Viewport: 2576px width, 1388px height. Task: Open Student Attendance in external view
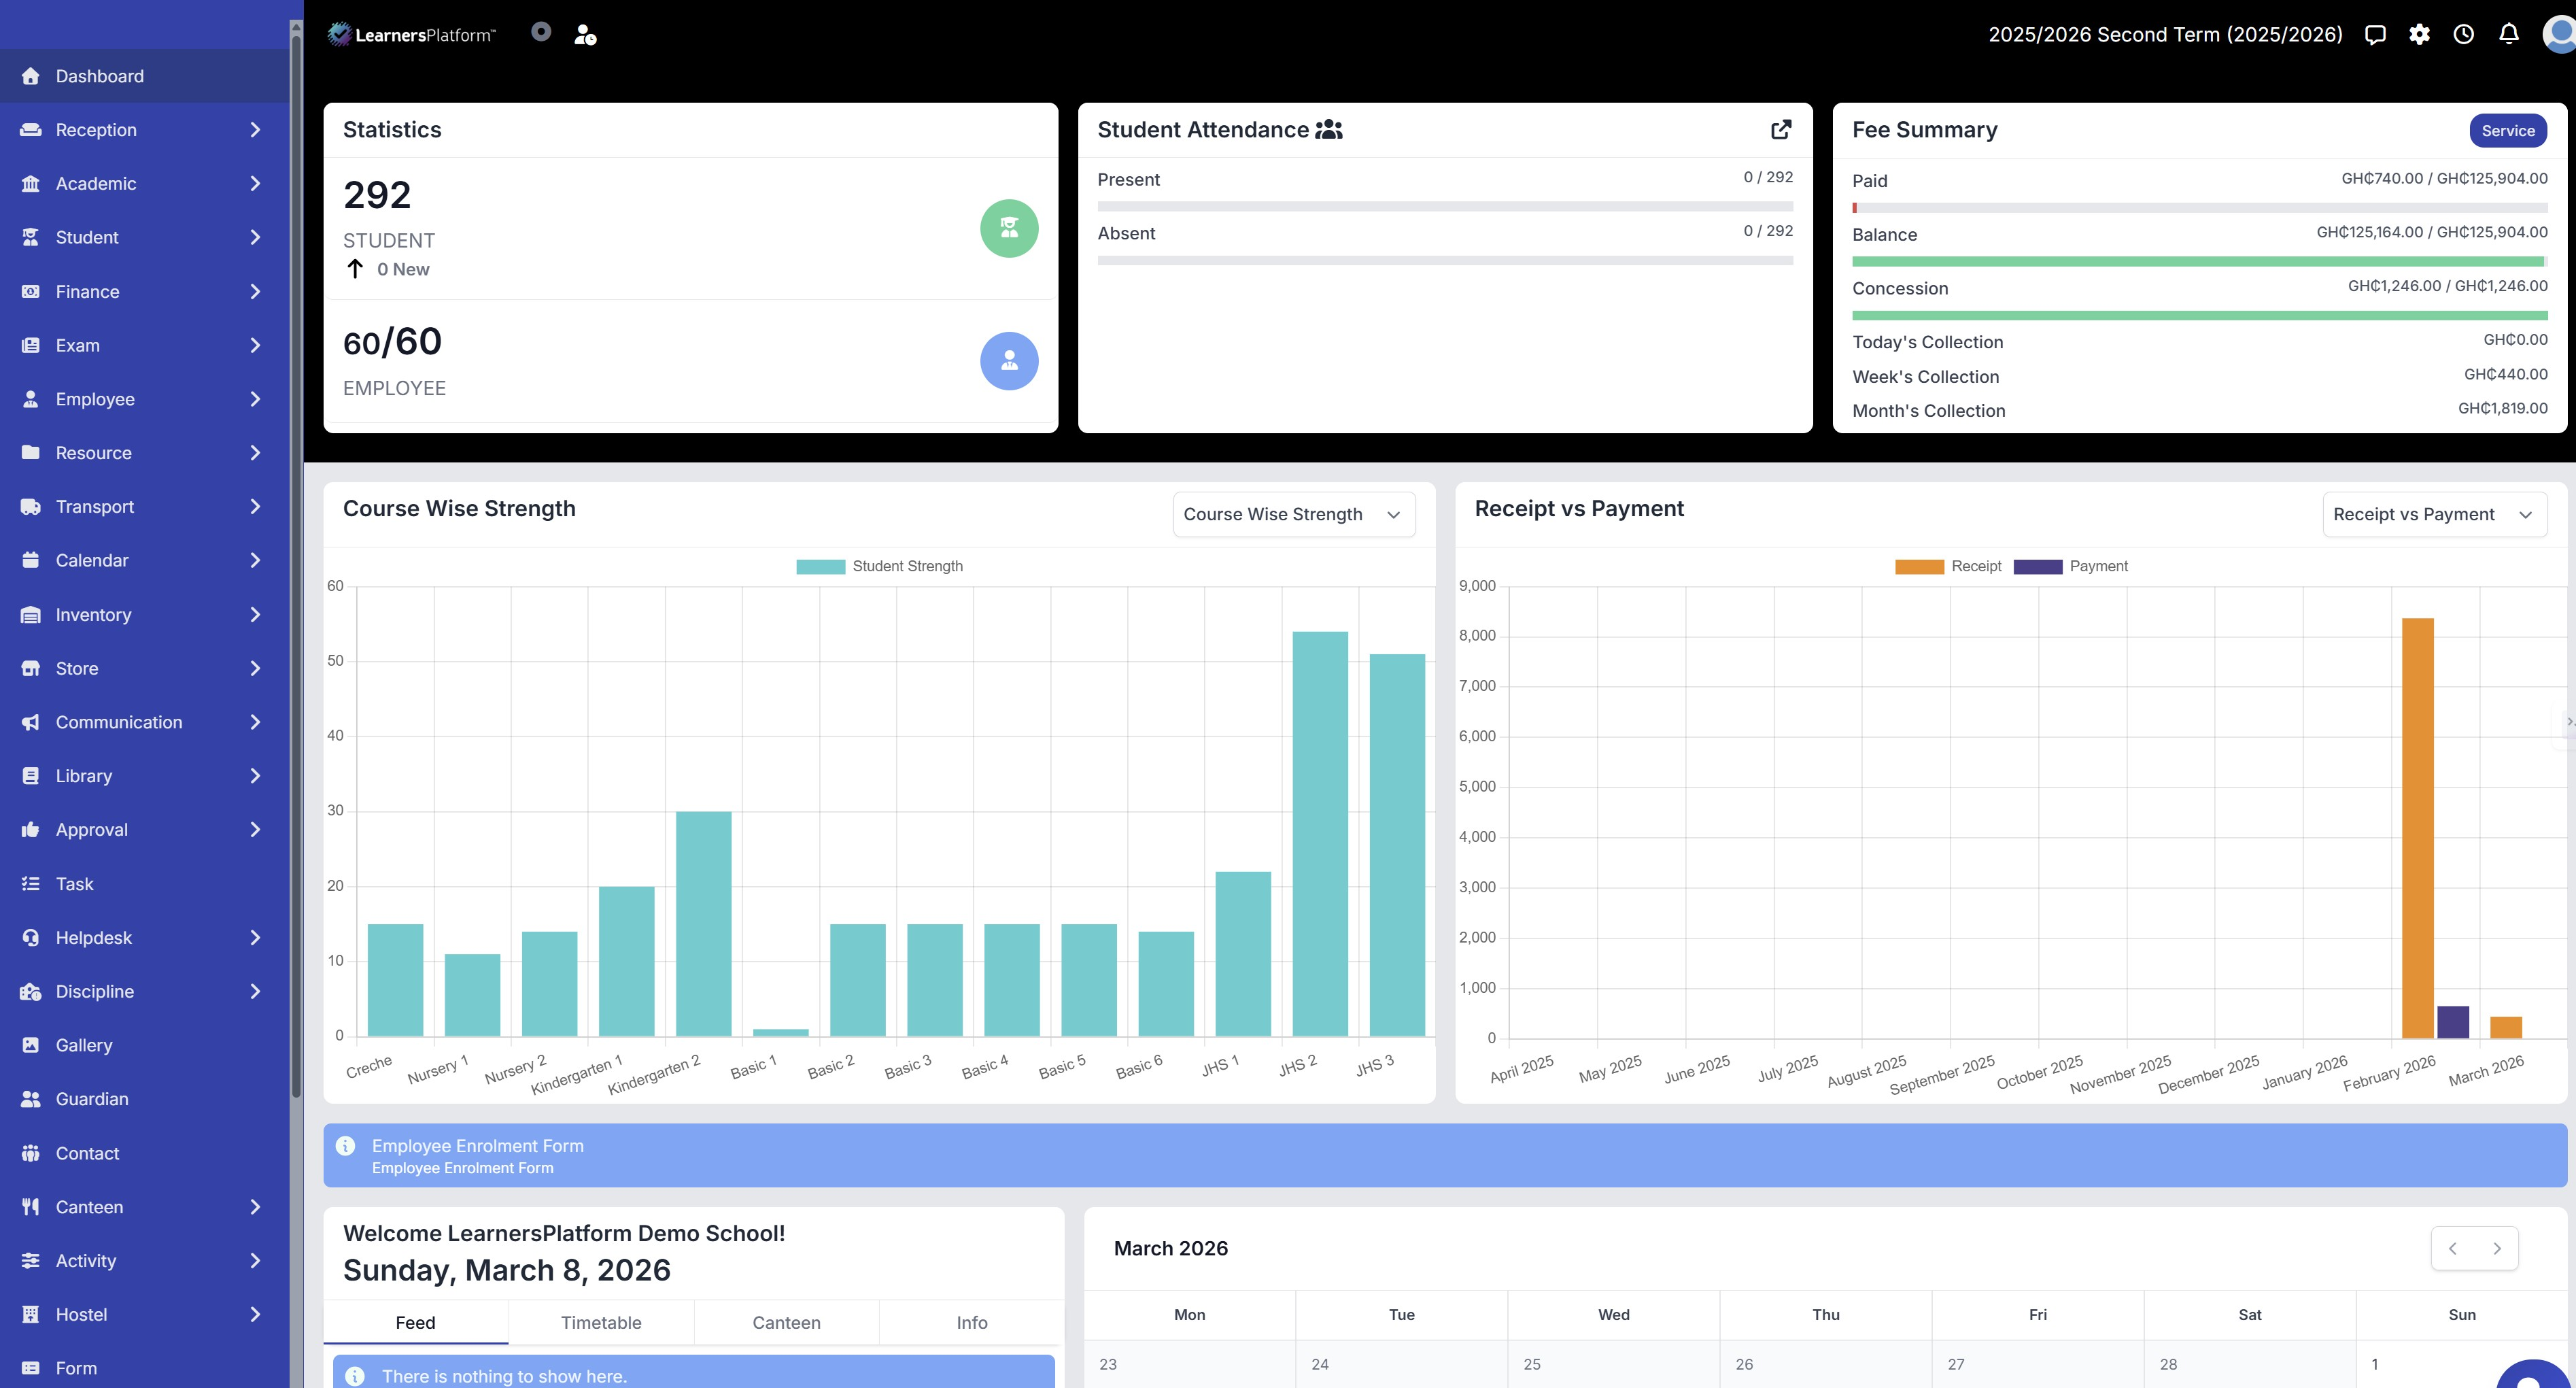pyautogui.click(x=1781, y=129)
